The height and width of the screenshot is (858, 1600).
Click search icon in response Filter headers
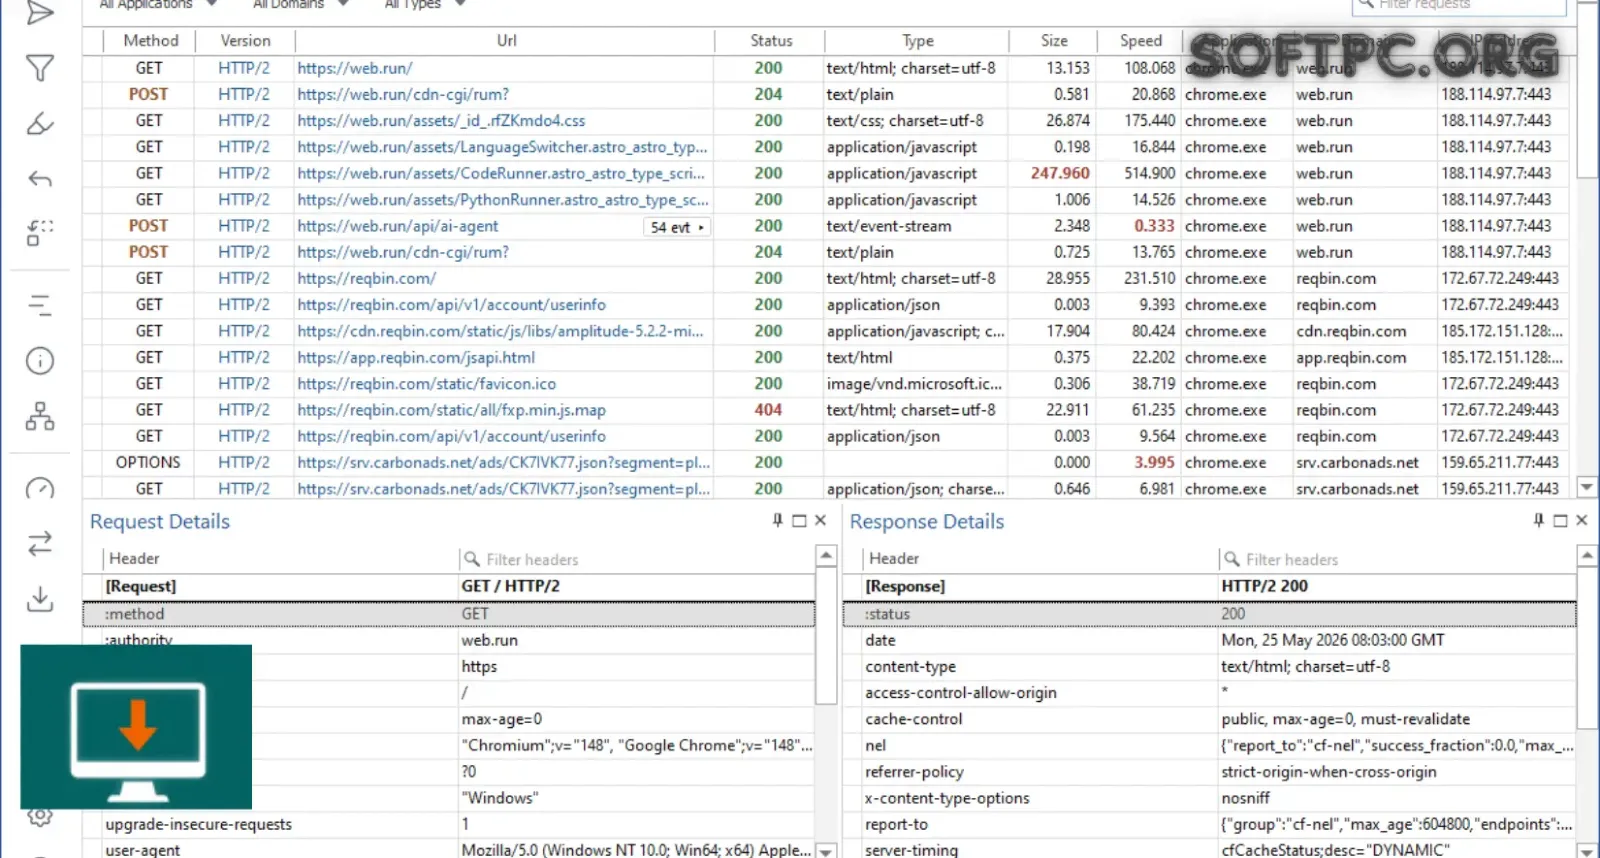click(x=1231, y=559)
